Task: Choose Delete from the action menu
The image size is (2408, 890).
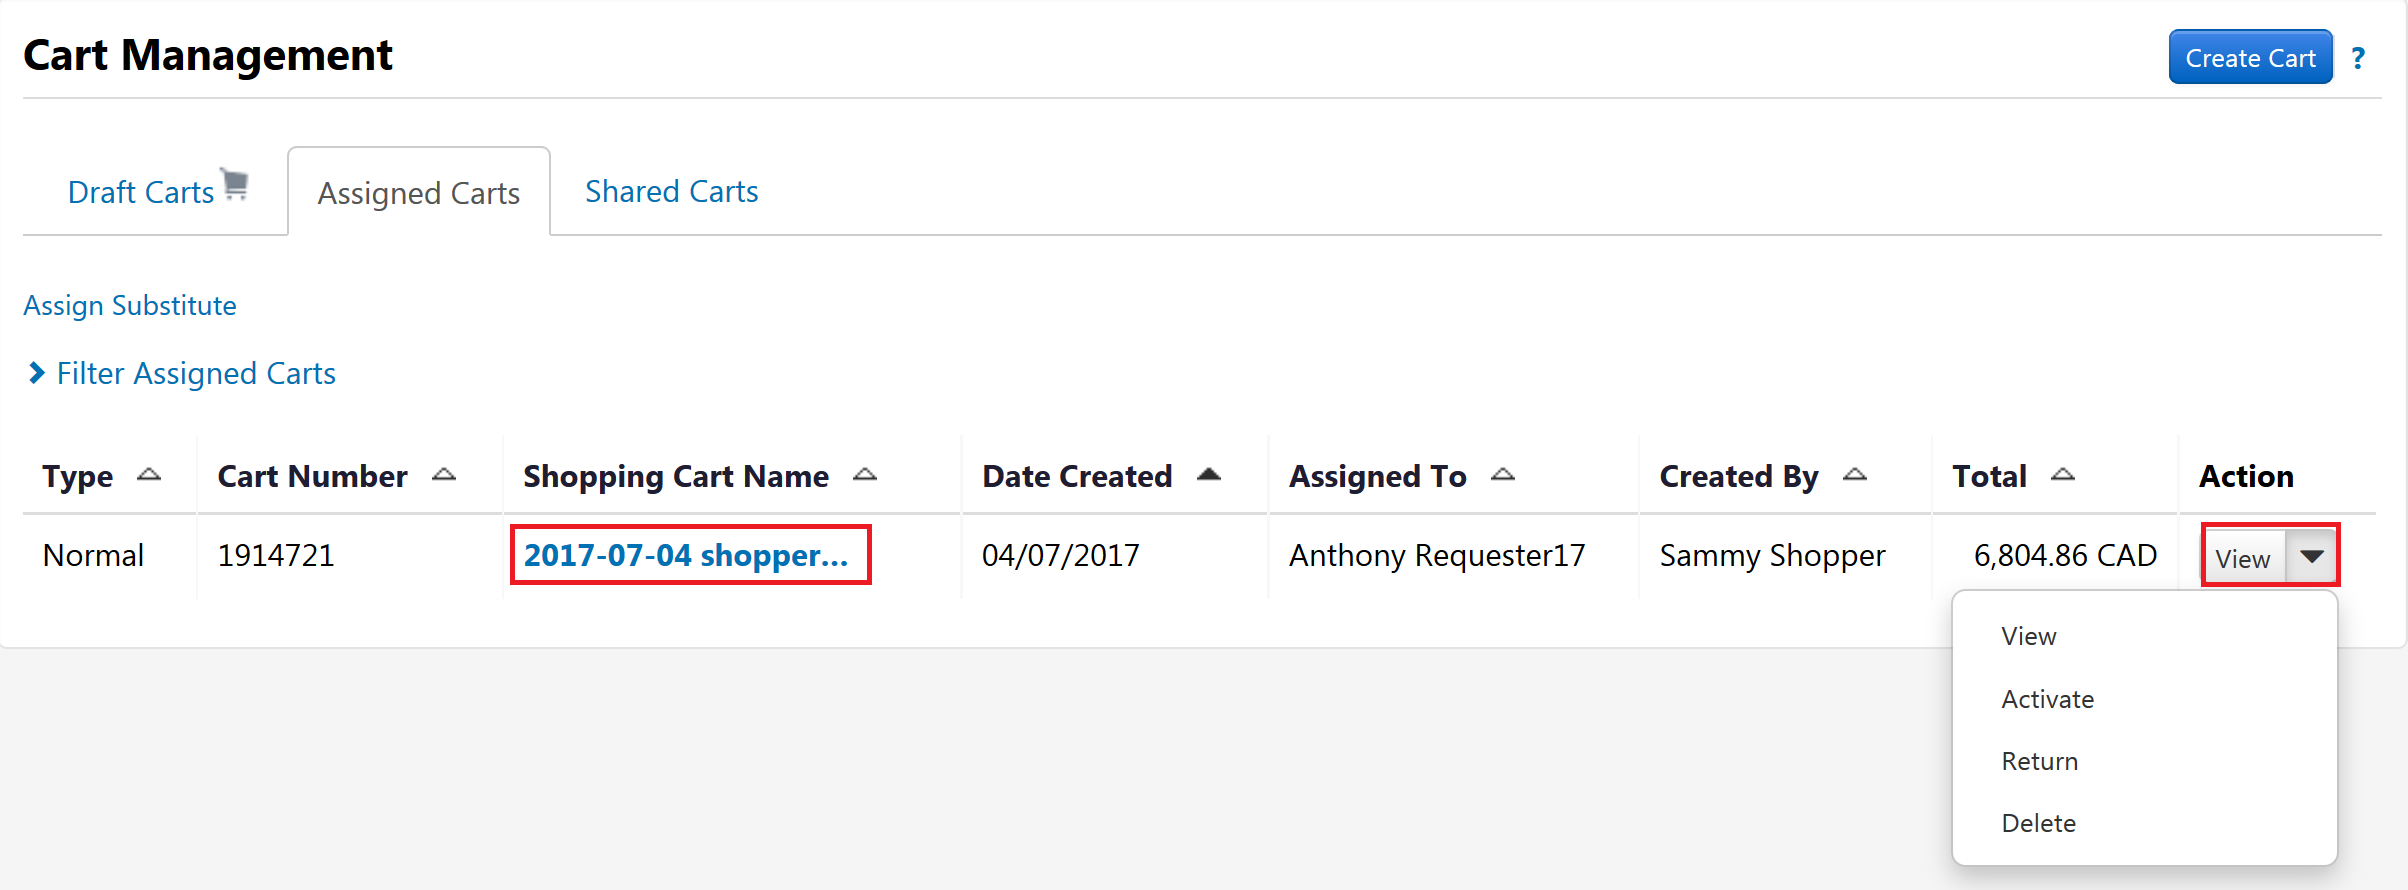Action: click(2038, 823)
